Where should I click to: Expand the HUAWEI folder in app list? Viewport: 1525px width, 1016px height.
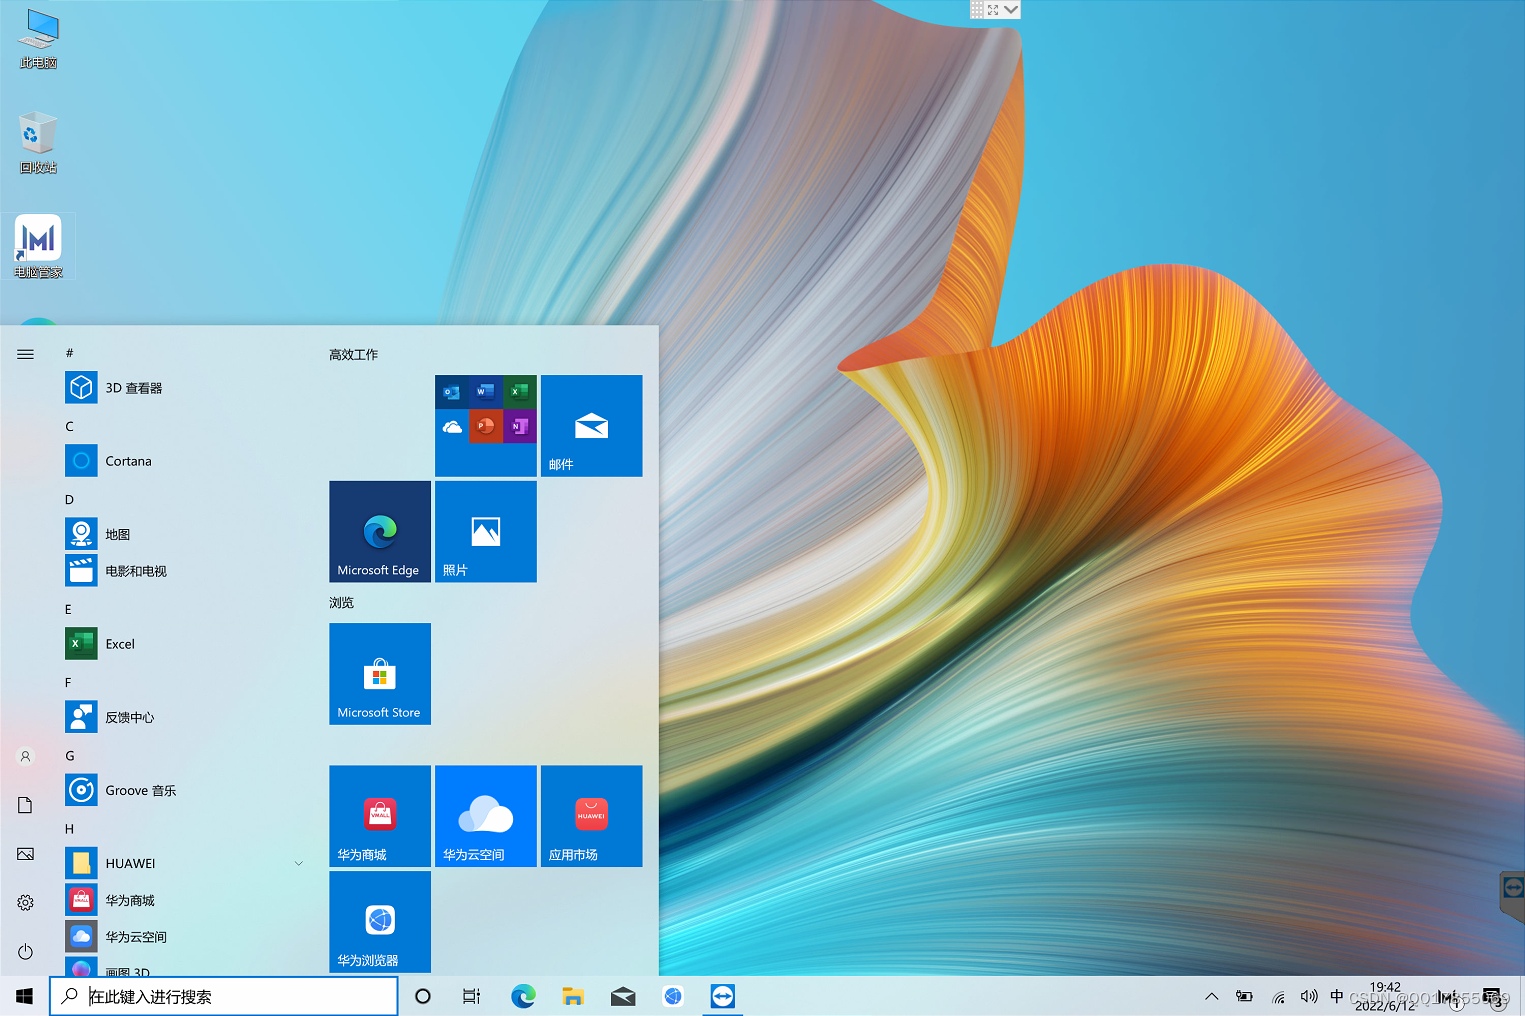click(185, 863)
